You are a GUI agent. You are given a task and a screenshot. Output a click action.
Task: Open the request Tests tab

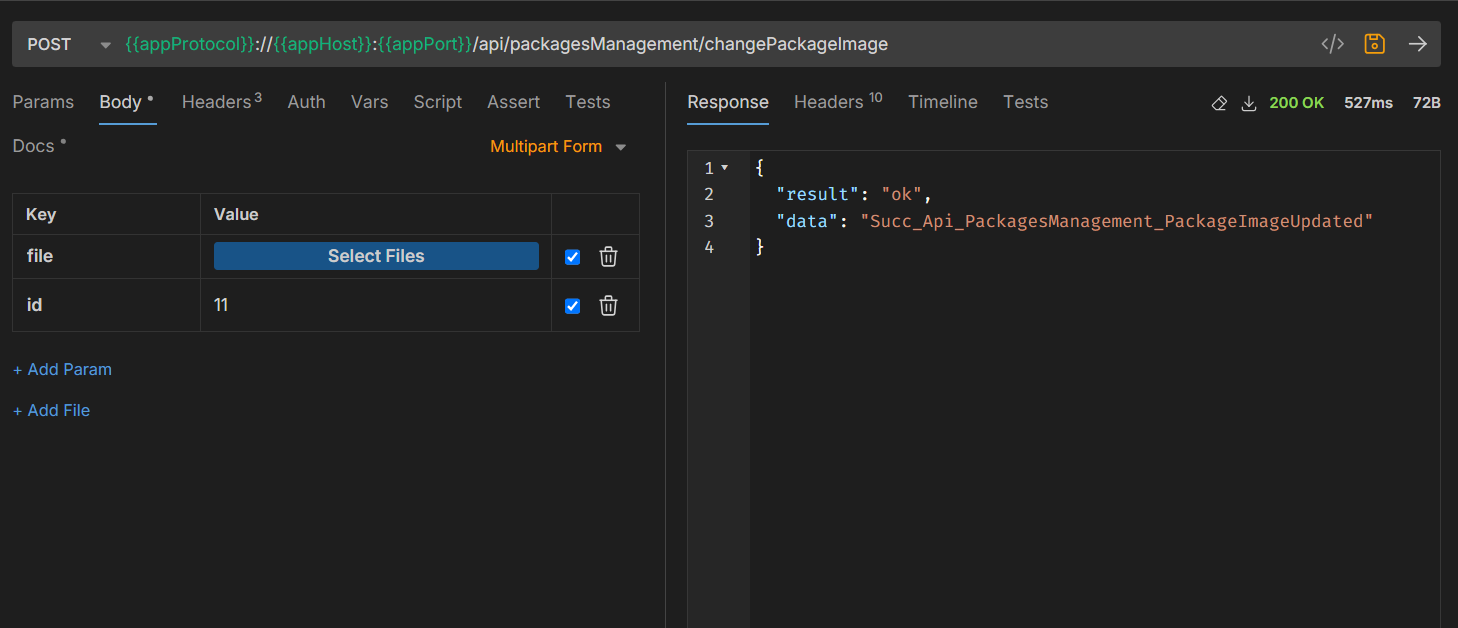(x=588, y=102)
